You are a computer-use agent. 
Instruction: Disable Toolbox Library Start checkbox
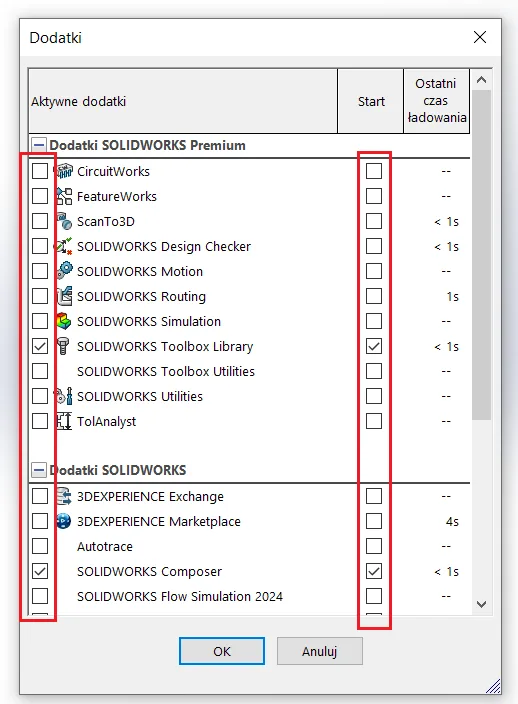[374, 347]
